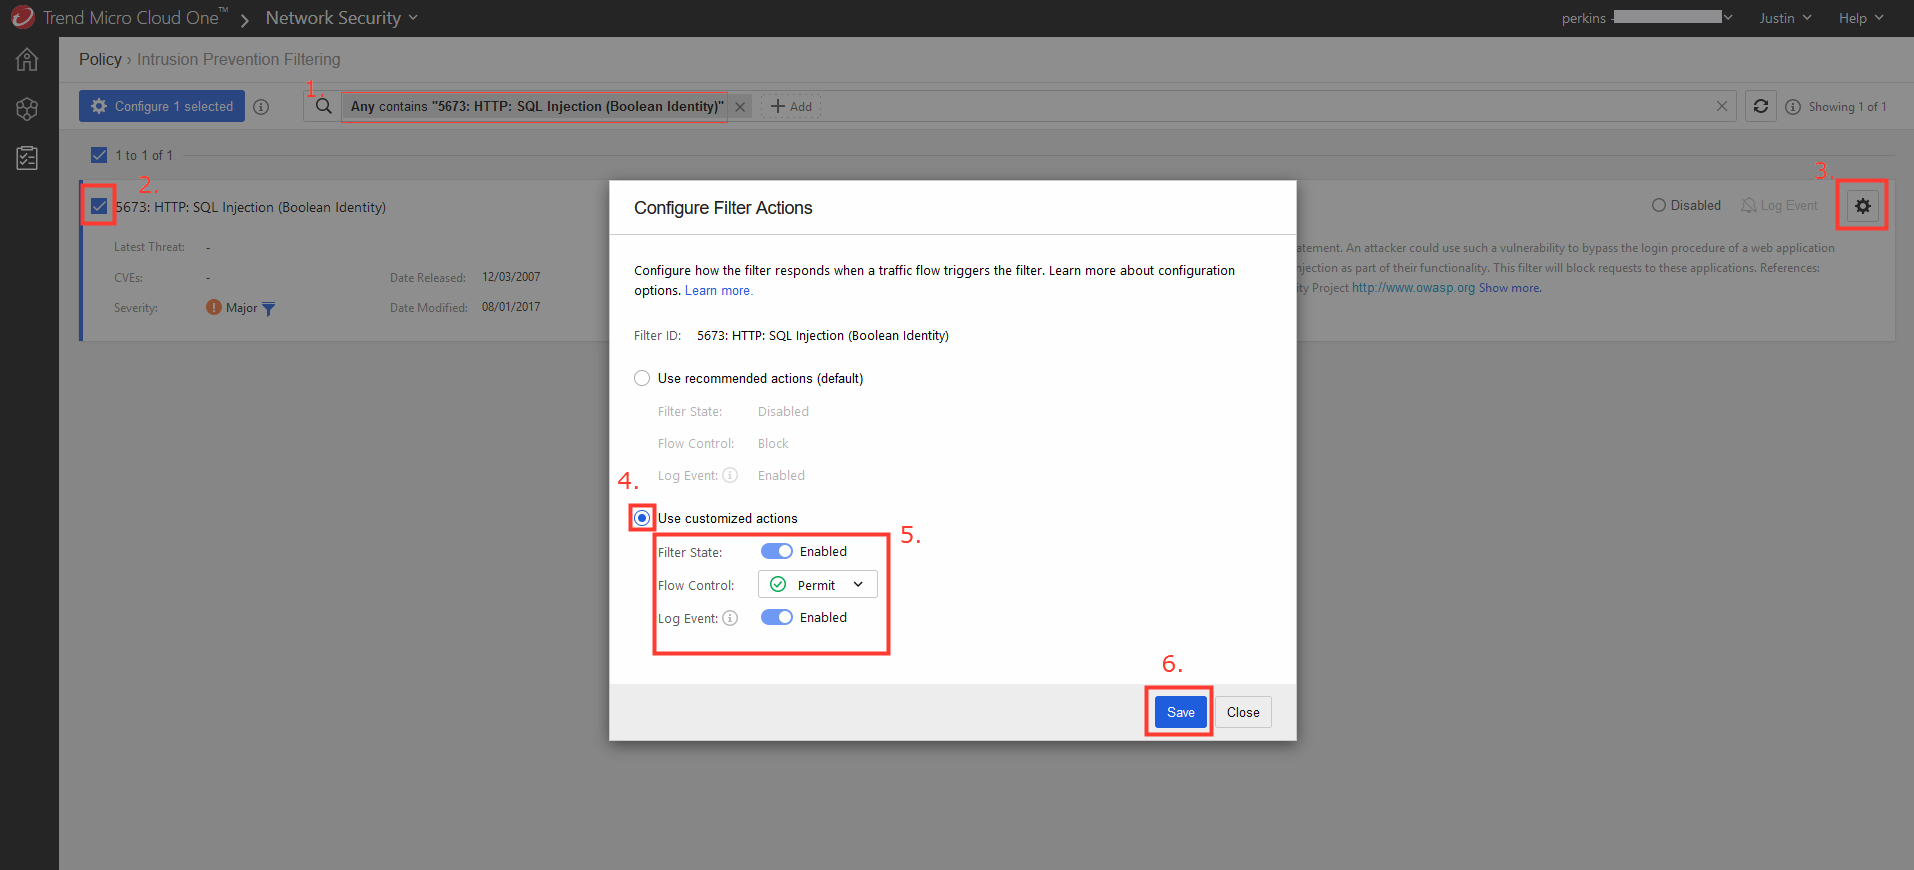1914x870 pixels.
Task: Click the Log Event info icon in customized actions
Action: click(x=730, y=618)
